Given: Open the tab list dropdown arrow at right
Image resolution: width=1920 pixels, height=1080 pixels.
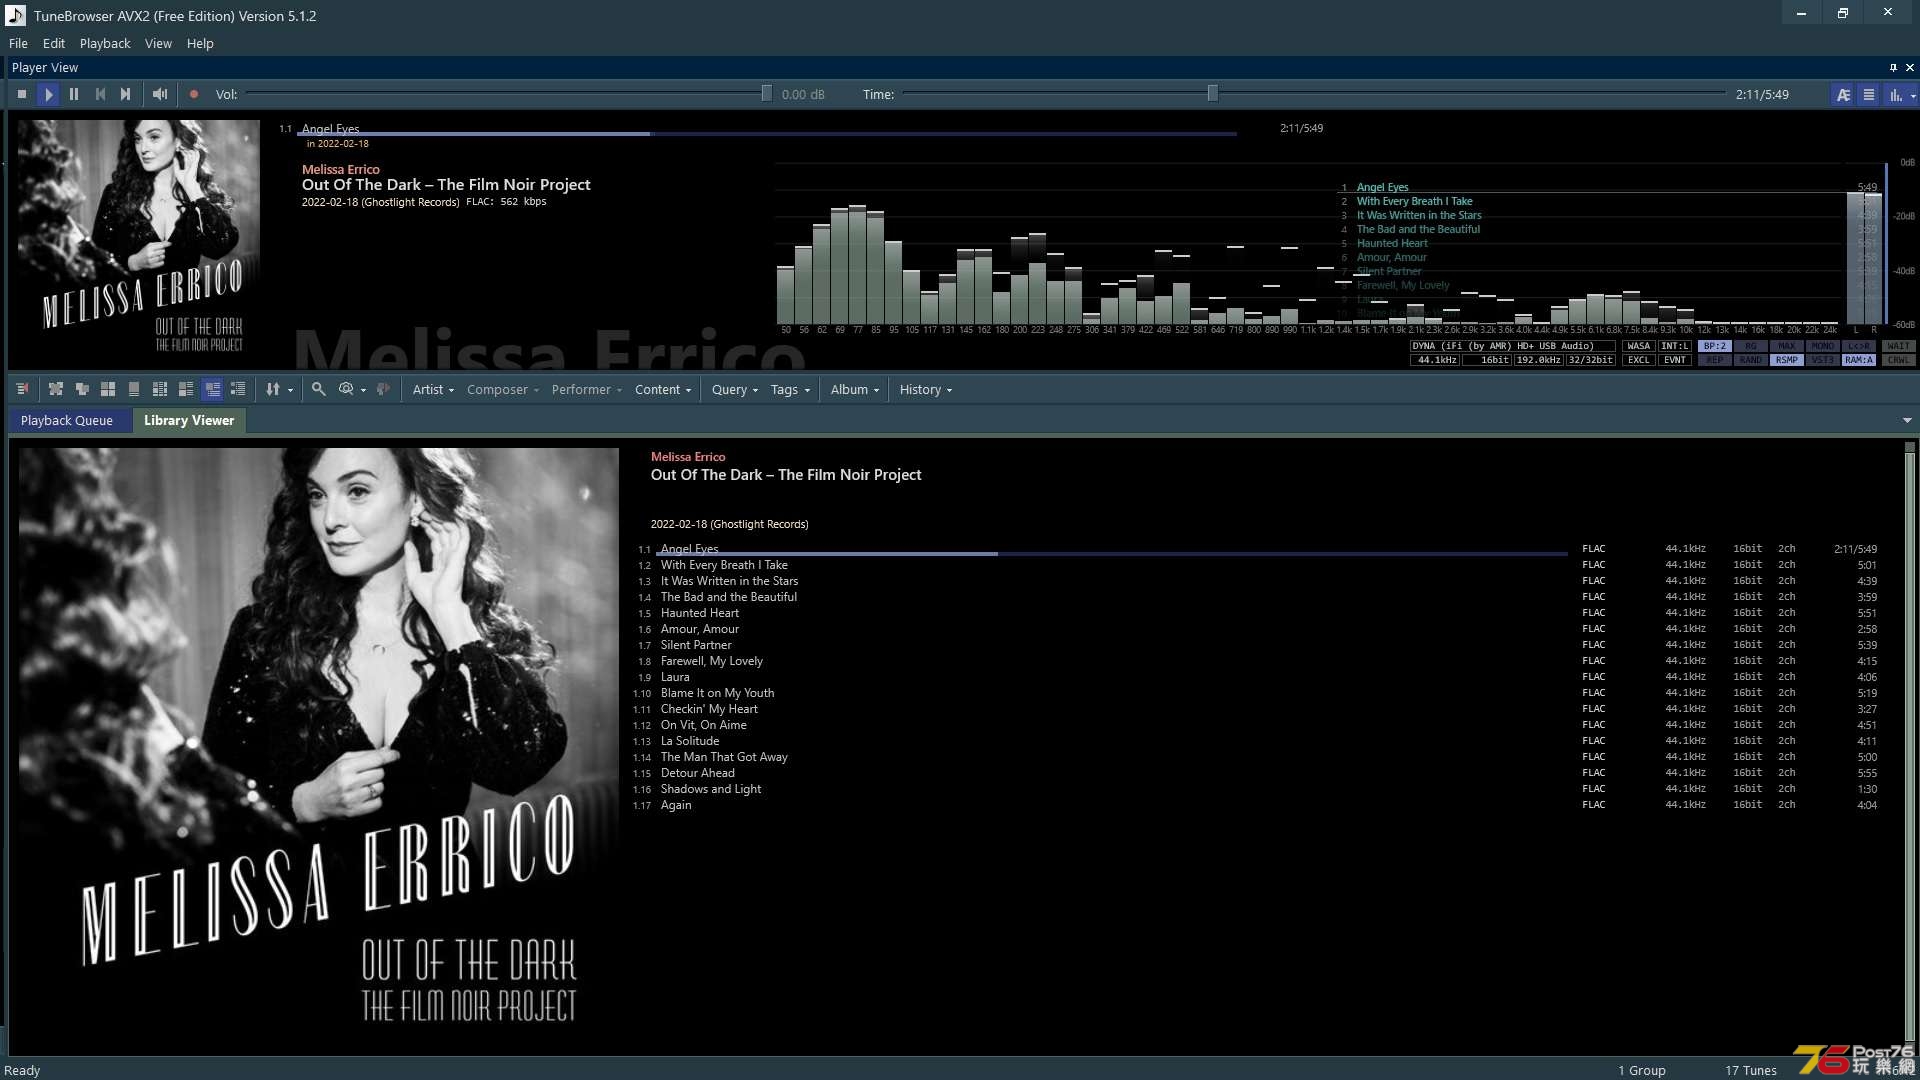Looking at the screenshot, I should pyautogui.click(x=1907, y=420).
